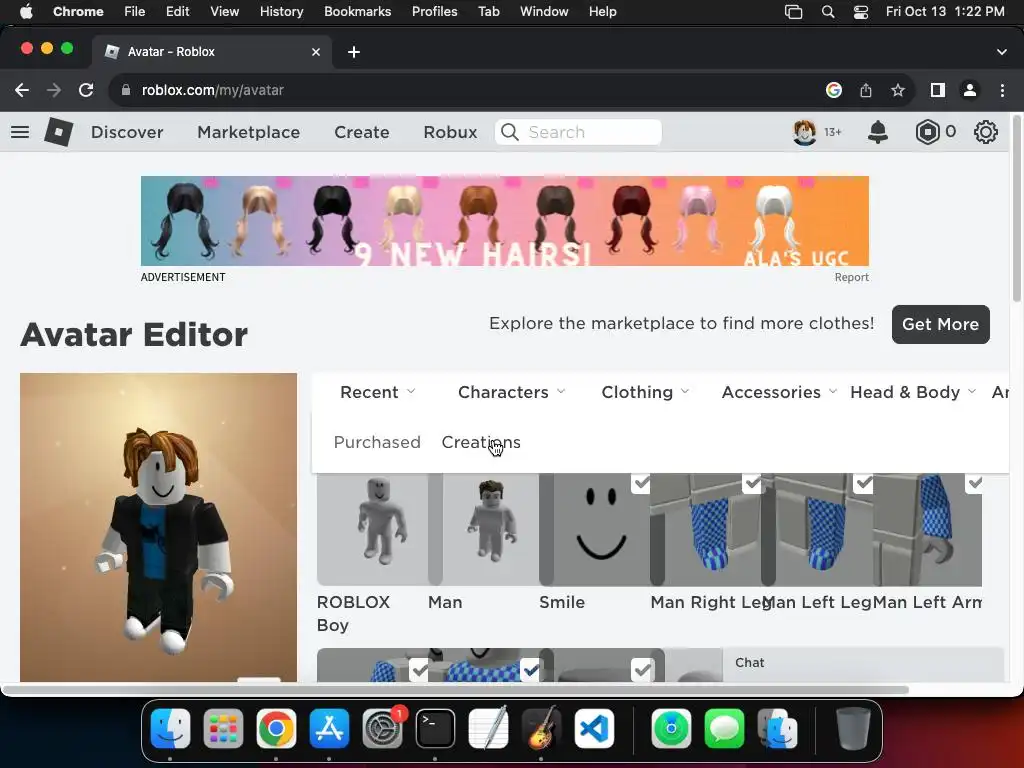
Task: Report the advertisement
Action: pyautogui.click(x=852, y=277)
